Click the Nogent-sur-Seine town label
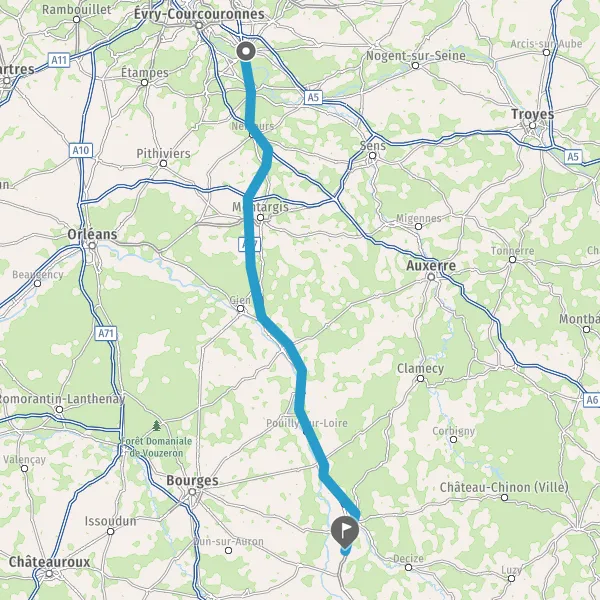Viewport: 600px width, 600px height. (416, 56)
